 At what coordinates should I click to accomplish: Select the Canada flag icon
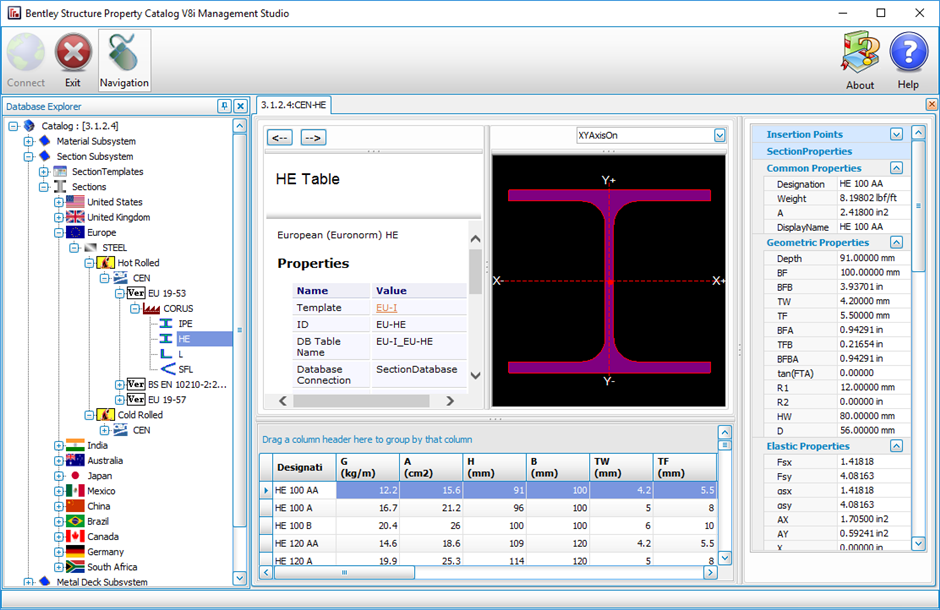(75, 536)
